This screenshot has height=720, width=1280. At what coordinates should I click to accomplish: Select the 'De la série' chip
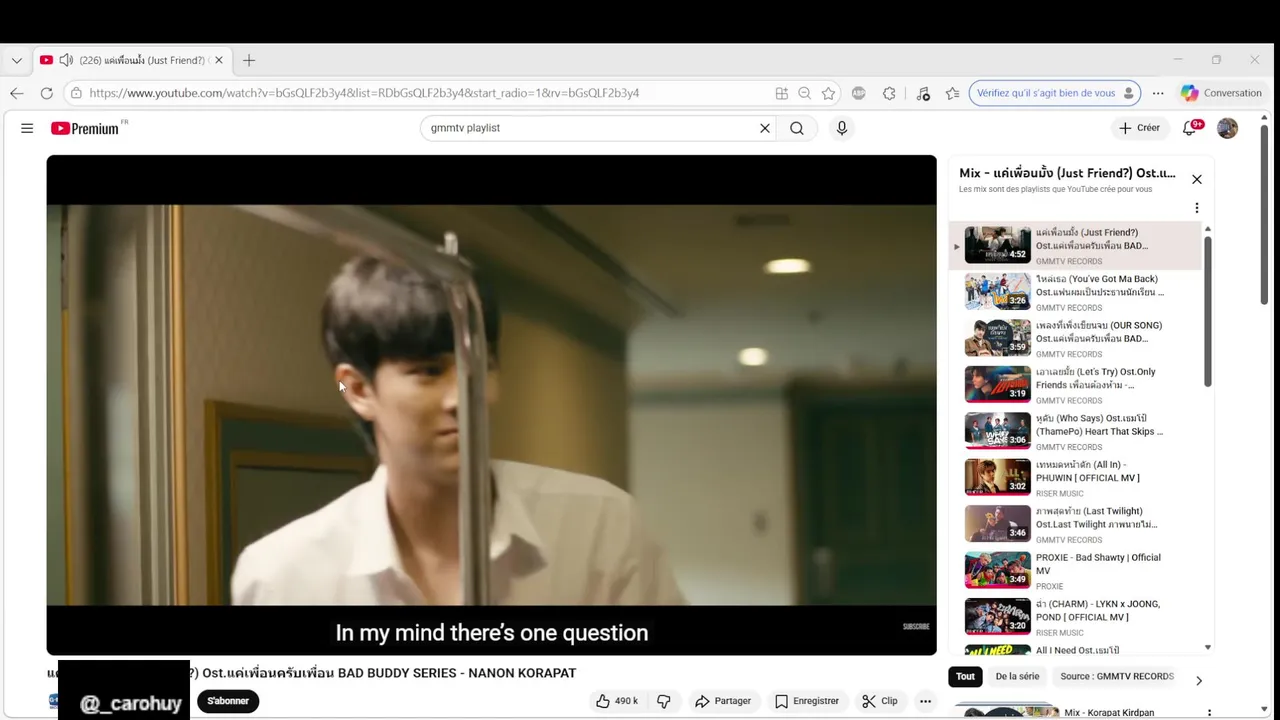coord(1017,677)
